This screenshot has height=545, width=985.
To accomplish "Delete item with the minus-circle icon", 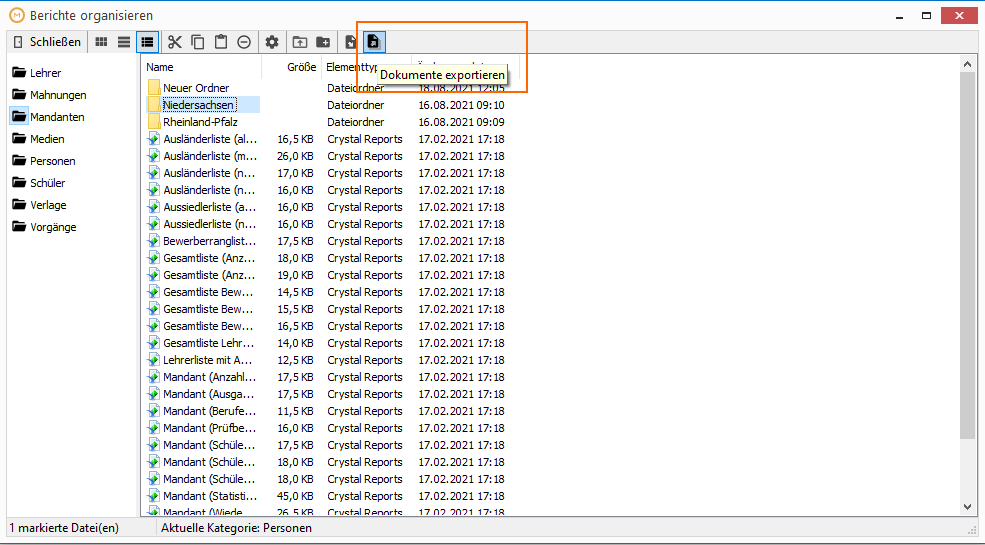I will 244,42.
